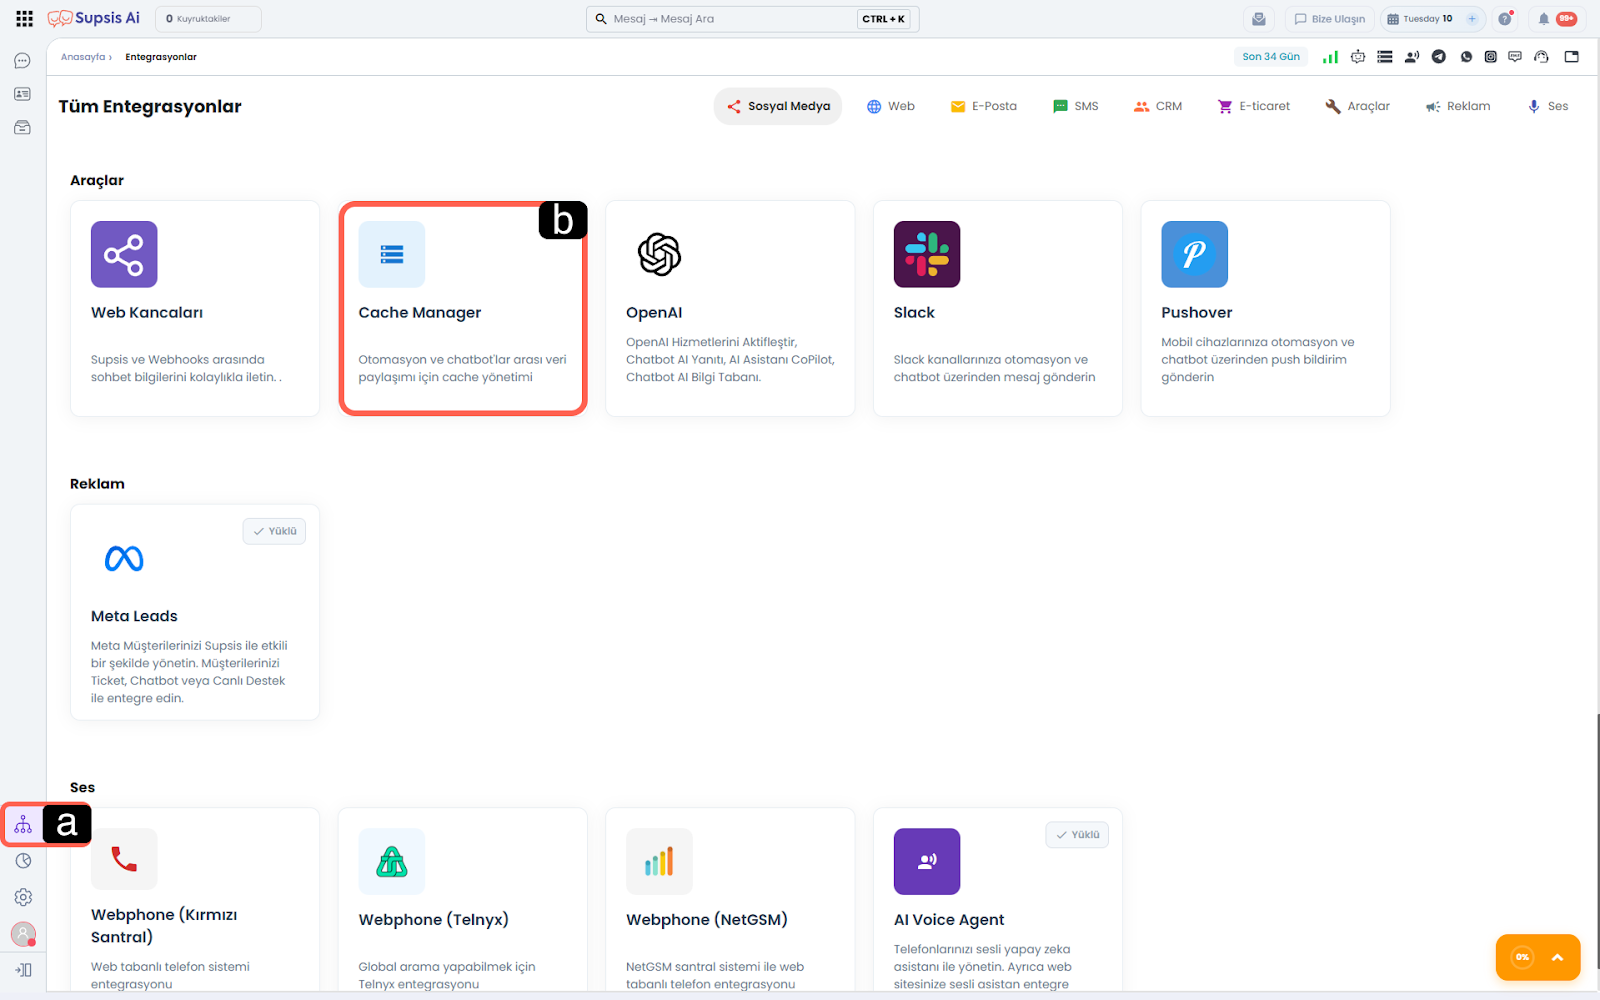This screenshot has width=1600, height=1000.
Task: Open the reports pie chart icon
Action: pos(23,861)
